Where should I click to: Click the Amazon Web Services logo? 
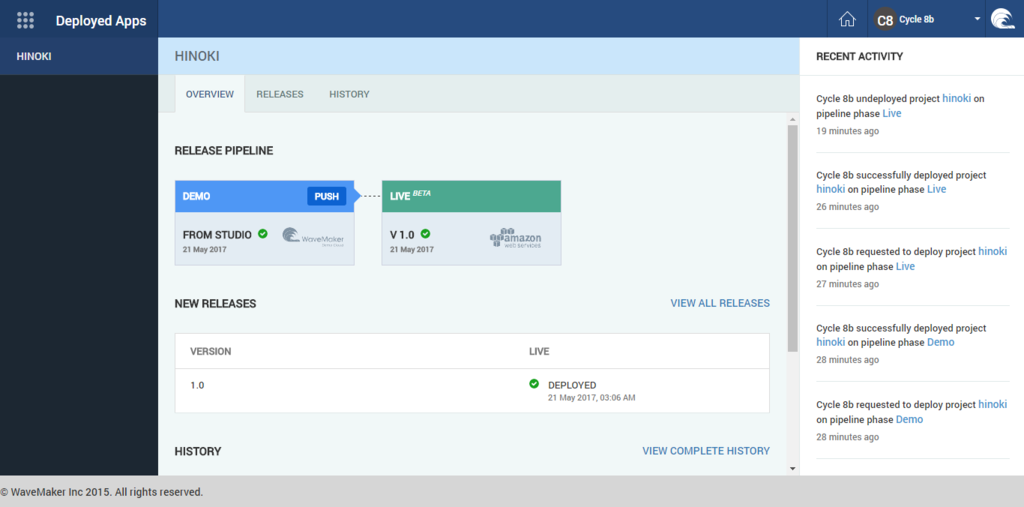coord(515,238)
